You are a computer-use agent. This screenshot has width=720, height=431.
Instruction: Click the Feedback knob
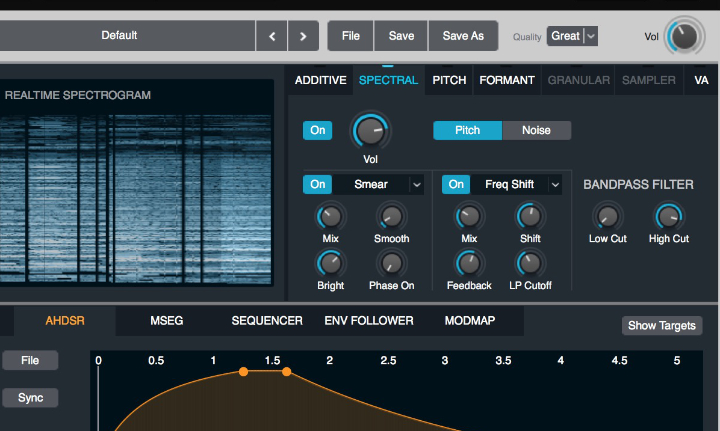[469, 264]
